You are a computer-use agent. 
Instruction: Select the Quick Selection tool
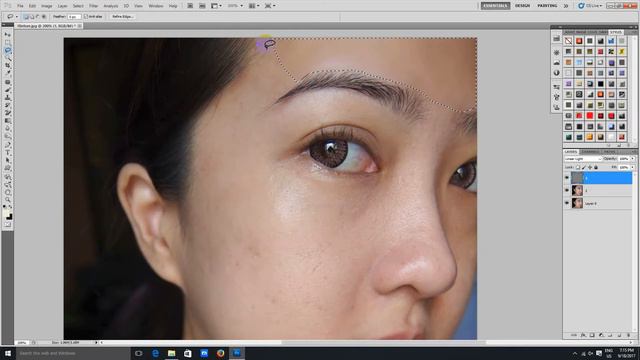[x=8, y=58]
